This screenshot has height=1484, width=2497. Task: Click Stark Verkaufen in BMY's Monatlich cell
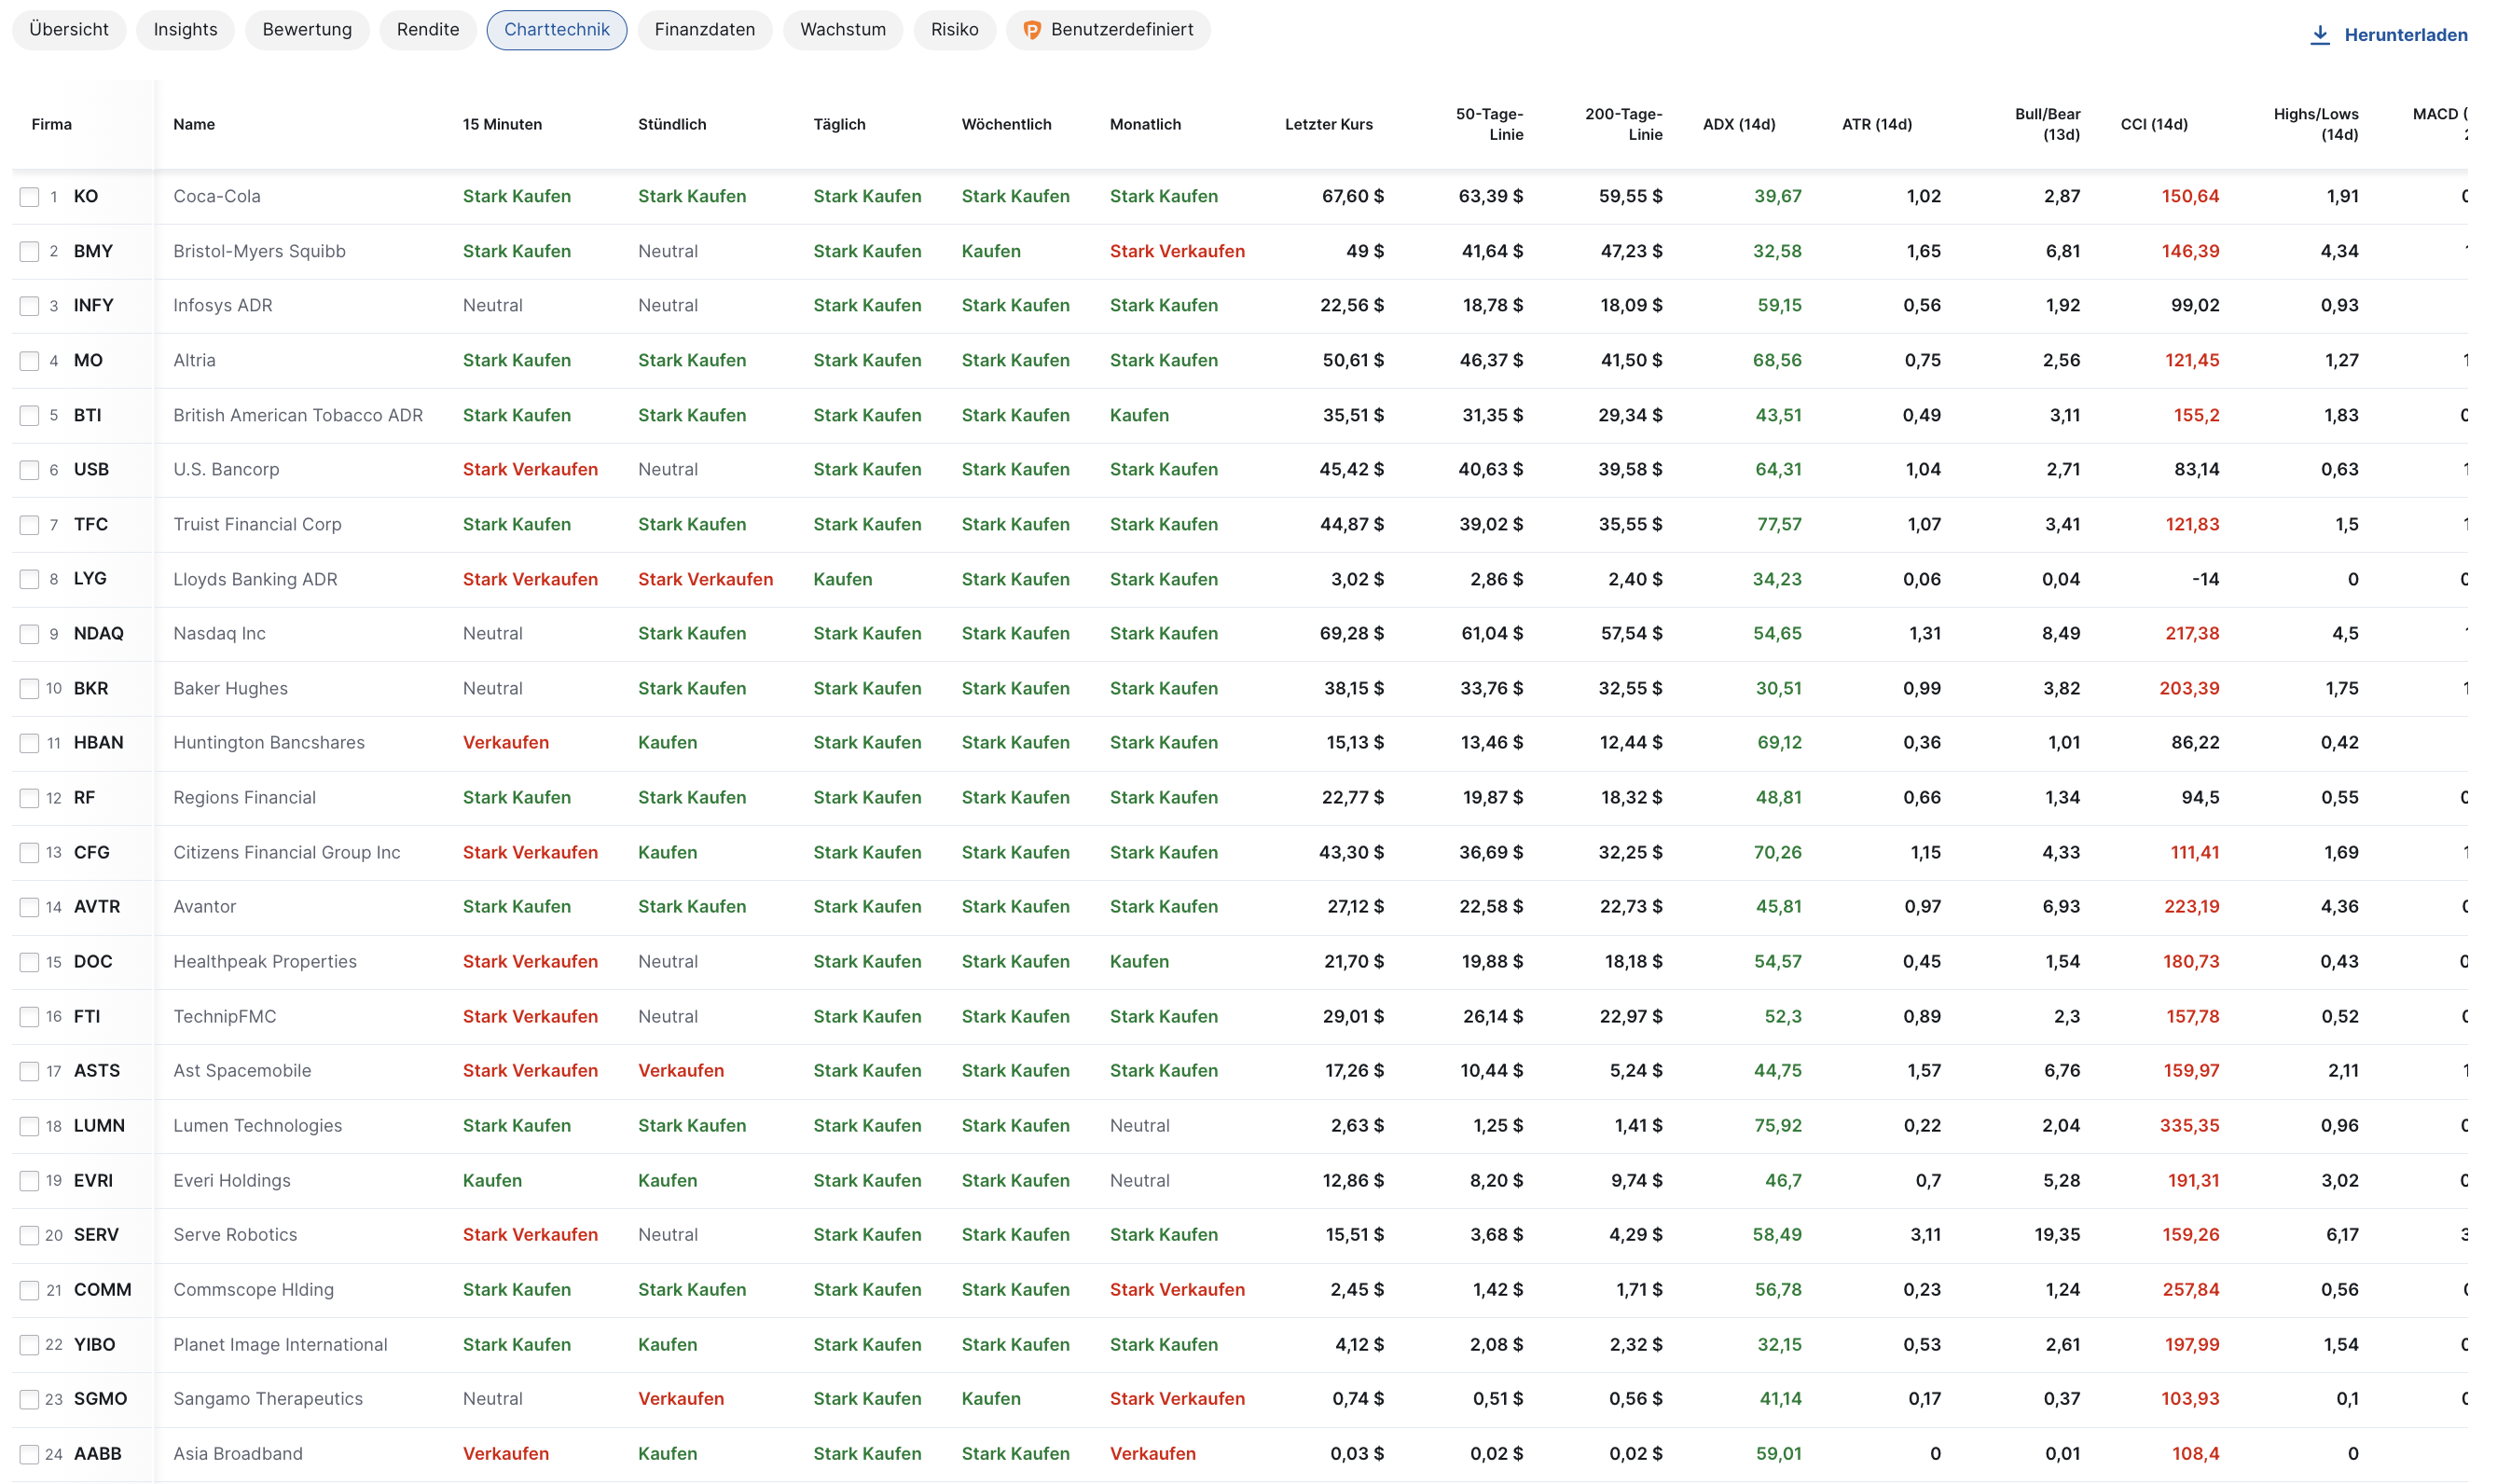(x=1177, y=251)
